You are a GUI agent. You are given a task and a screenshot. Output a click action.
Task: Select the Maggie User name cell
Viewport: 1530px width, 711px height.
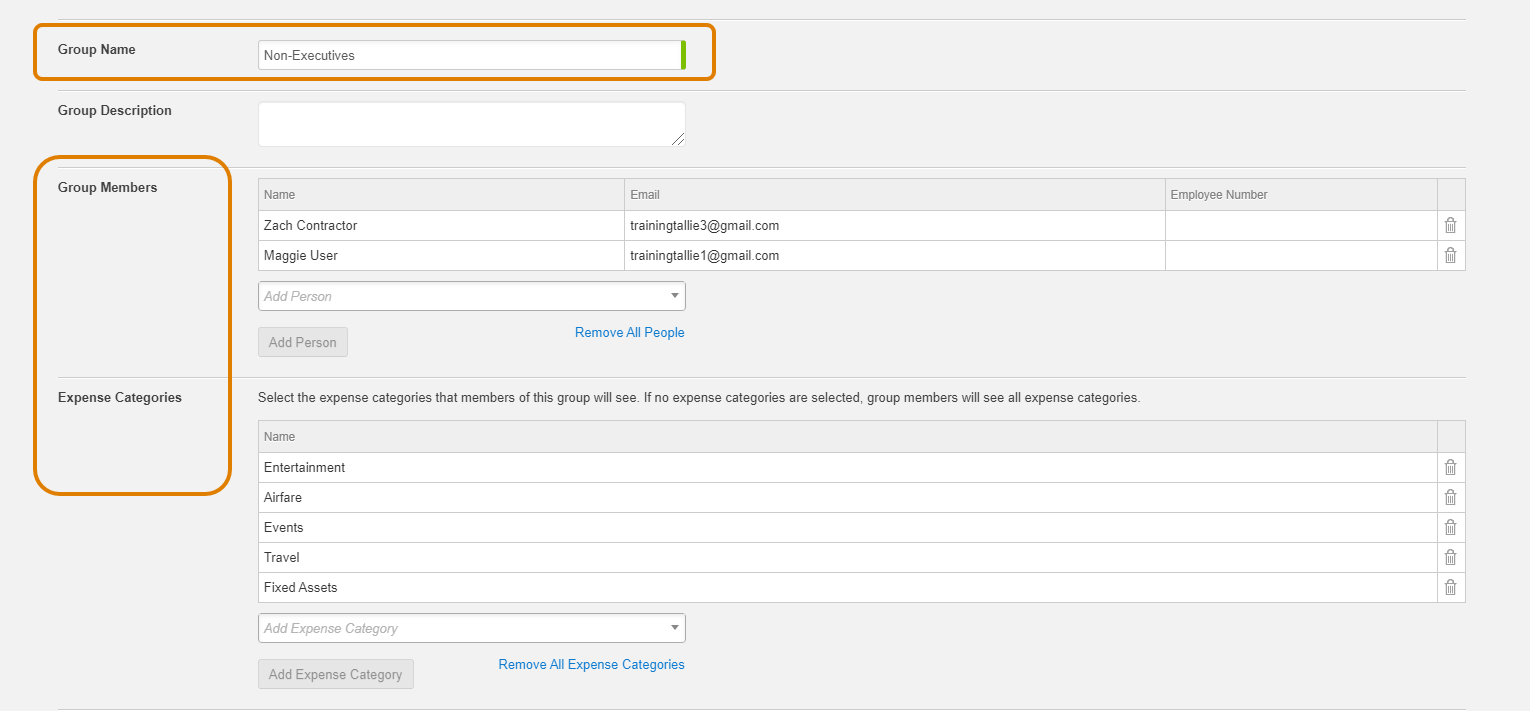pyautogui.click(x=441, y=256)
